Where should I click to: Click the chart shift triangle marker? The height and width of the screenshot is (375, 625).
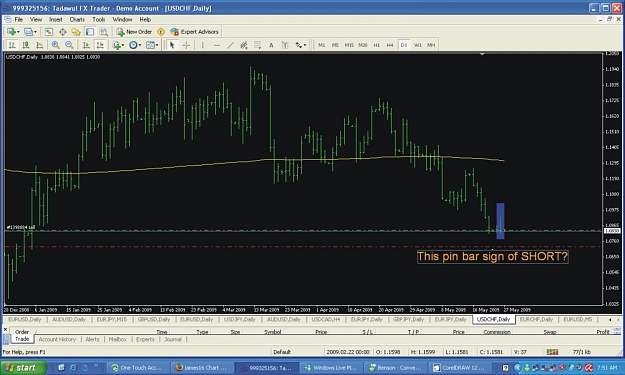click(x=482, y=54)
